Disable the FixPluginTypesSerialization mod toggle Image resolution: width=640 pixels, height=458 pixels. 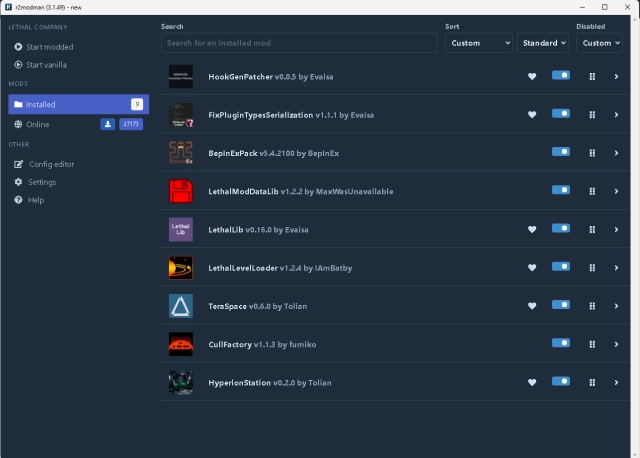tap(561, 113)
